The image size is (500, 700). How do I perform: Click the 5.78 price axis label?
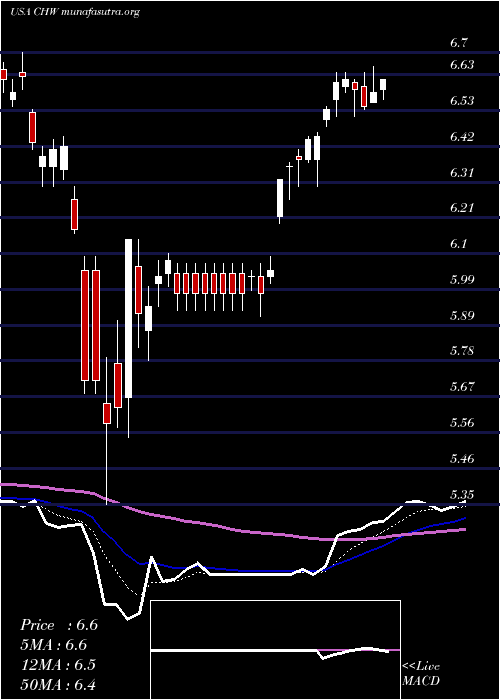(462, 350)
